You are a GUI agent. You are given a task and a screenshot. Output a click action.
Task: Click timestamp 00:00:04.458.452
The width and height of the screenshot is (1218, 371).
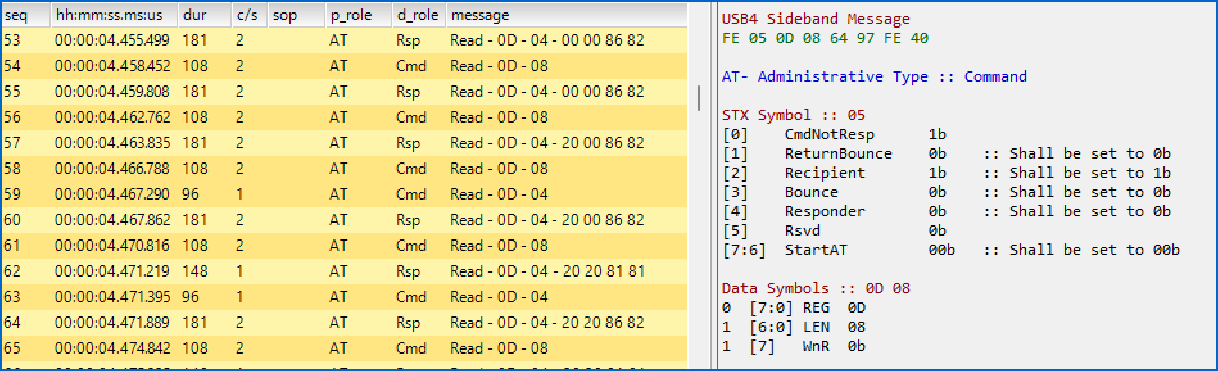tap(112, 66)
